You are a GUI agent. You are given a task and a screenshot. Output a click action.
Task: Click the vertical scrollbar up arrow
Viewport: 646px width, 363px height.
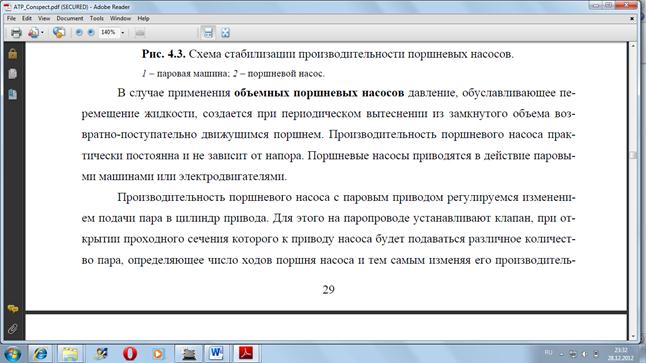coord(633,46)
